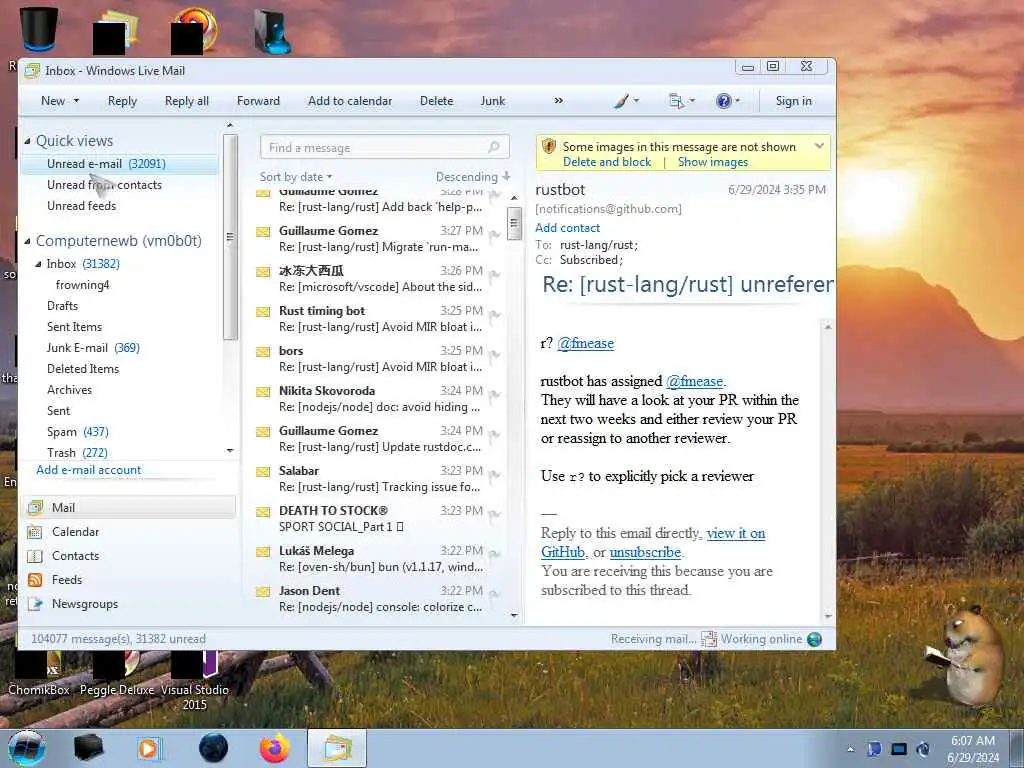
Task: Open Windows Media Player taskbar icon
Action: [150, 748]
